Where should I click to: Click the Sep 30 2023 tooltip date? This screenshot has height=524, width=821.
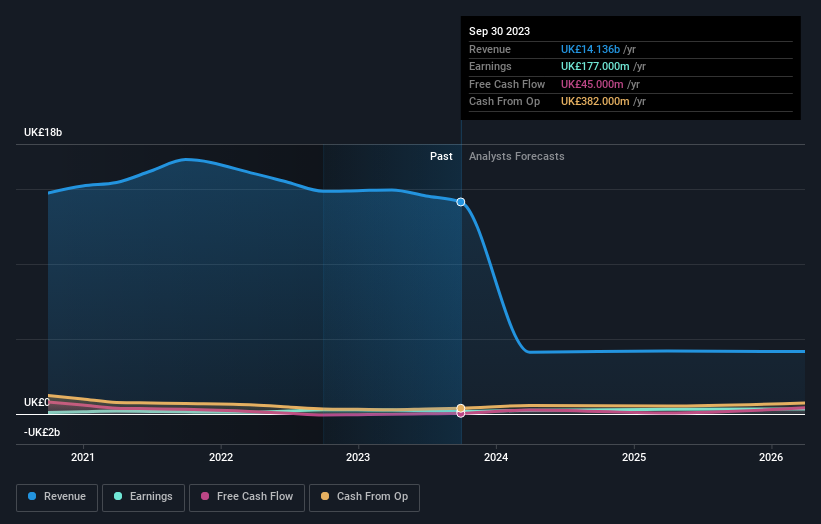point(500,31)
